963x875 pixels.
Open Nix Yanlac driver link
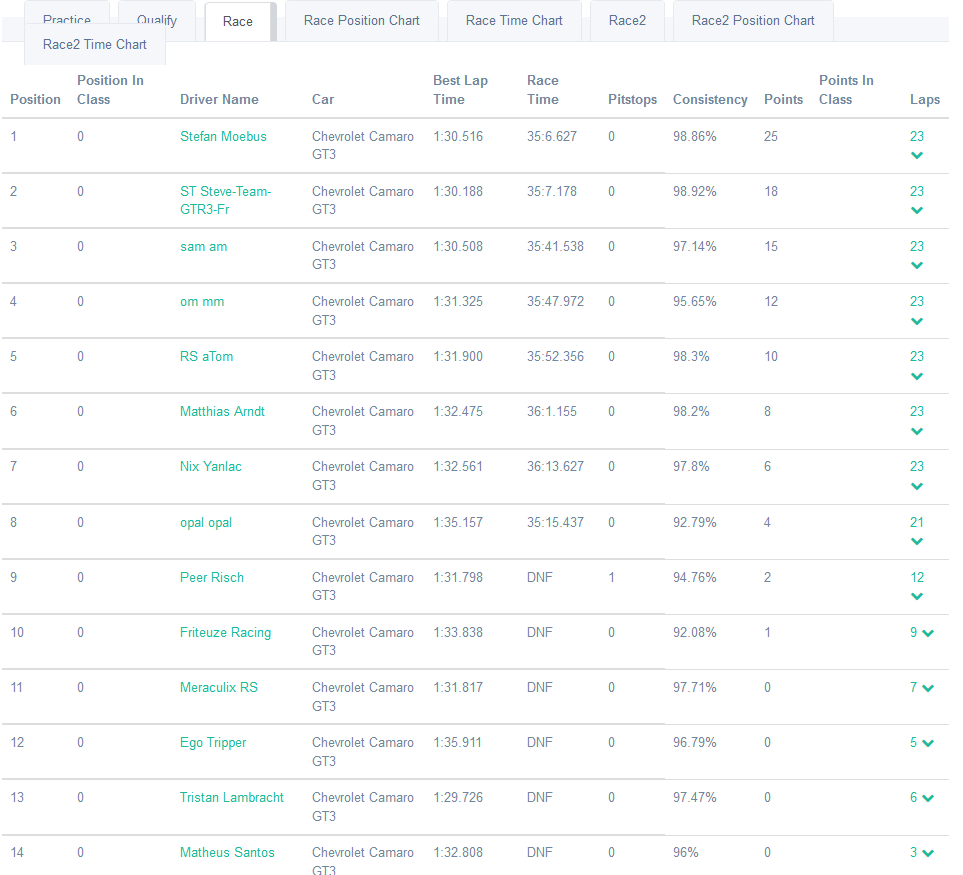211,466
